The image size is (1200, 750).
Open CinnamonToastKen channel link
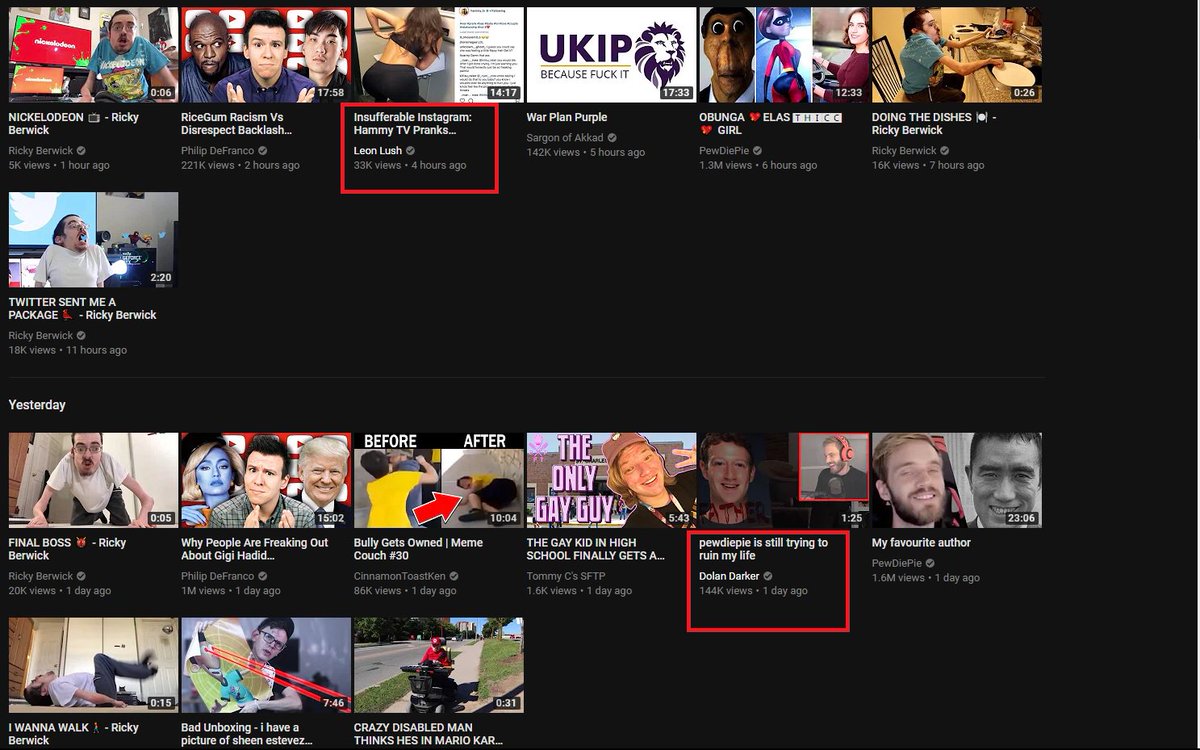coord(400,576)
